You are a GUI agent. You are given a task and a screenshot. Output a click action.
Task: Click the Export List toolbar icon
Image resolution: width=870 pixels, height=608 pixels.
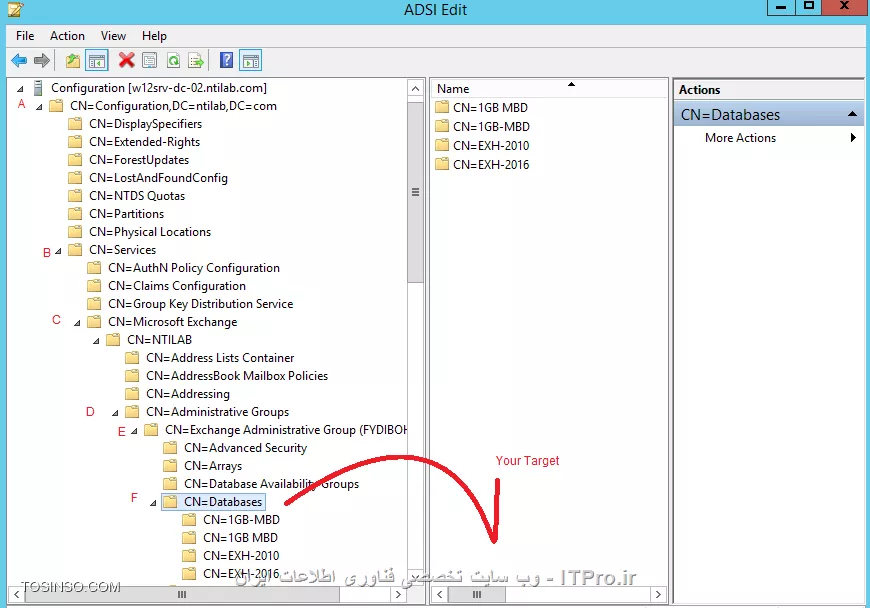[196, 60]
